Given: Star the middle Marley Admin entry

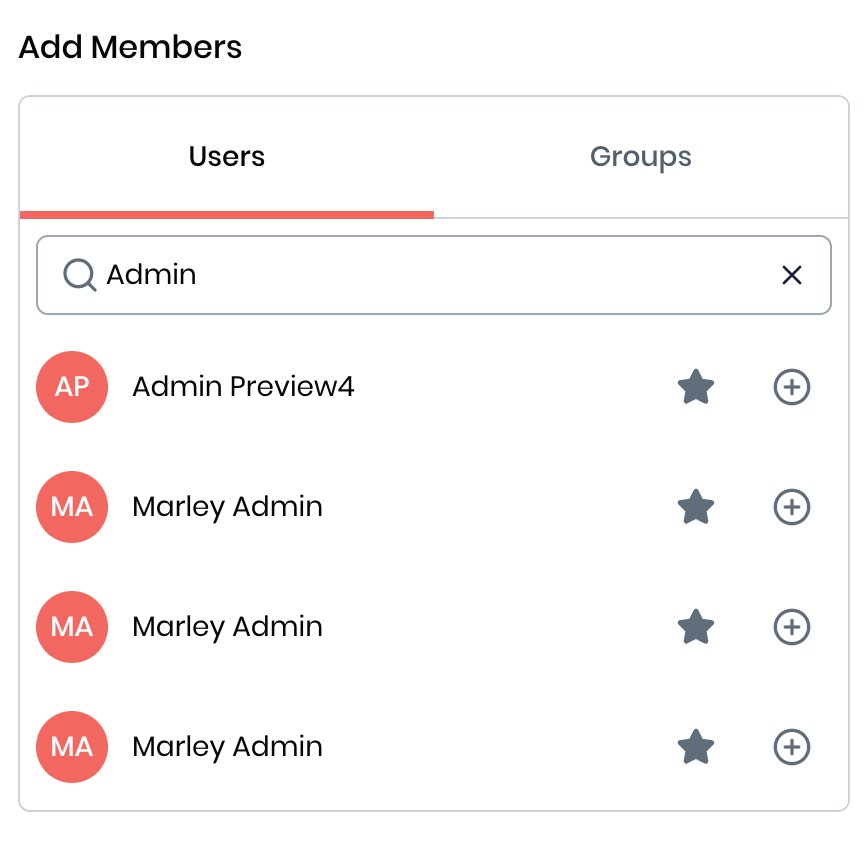Looking at the screenshot, I should [695, 627].
